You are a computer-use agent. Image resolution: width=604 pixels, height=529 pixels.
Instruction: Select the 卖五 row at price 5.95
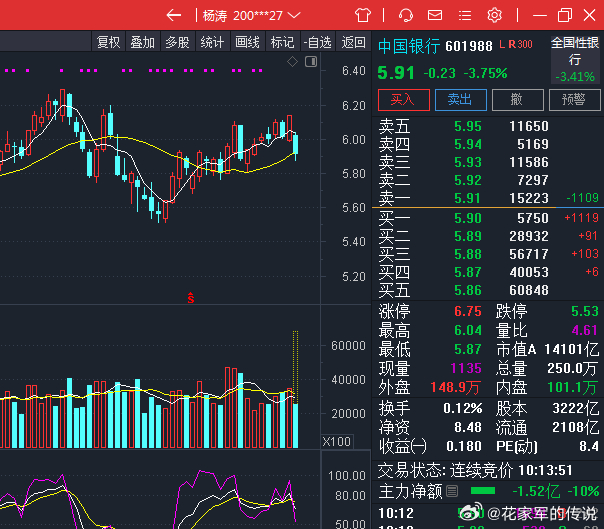click(488, 126)
